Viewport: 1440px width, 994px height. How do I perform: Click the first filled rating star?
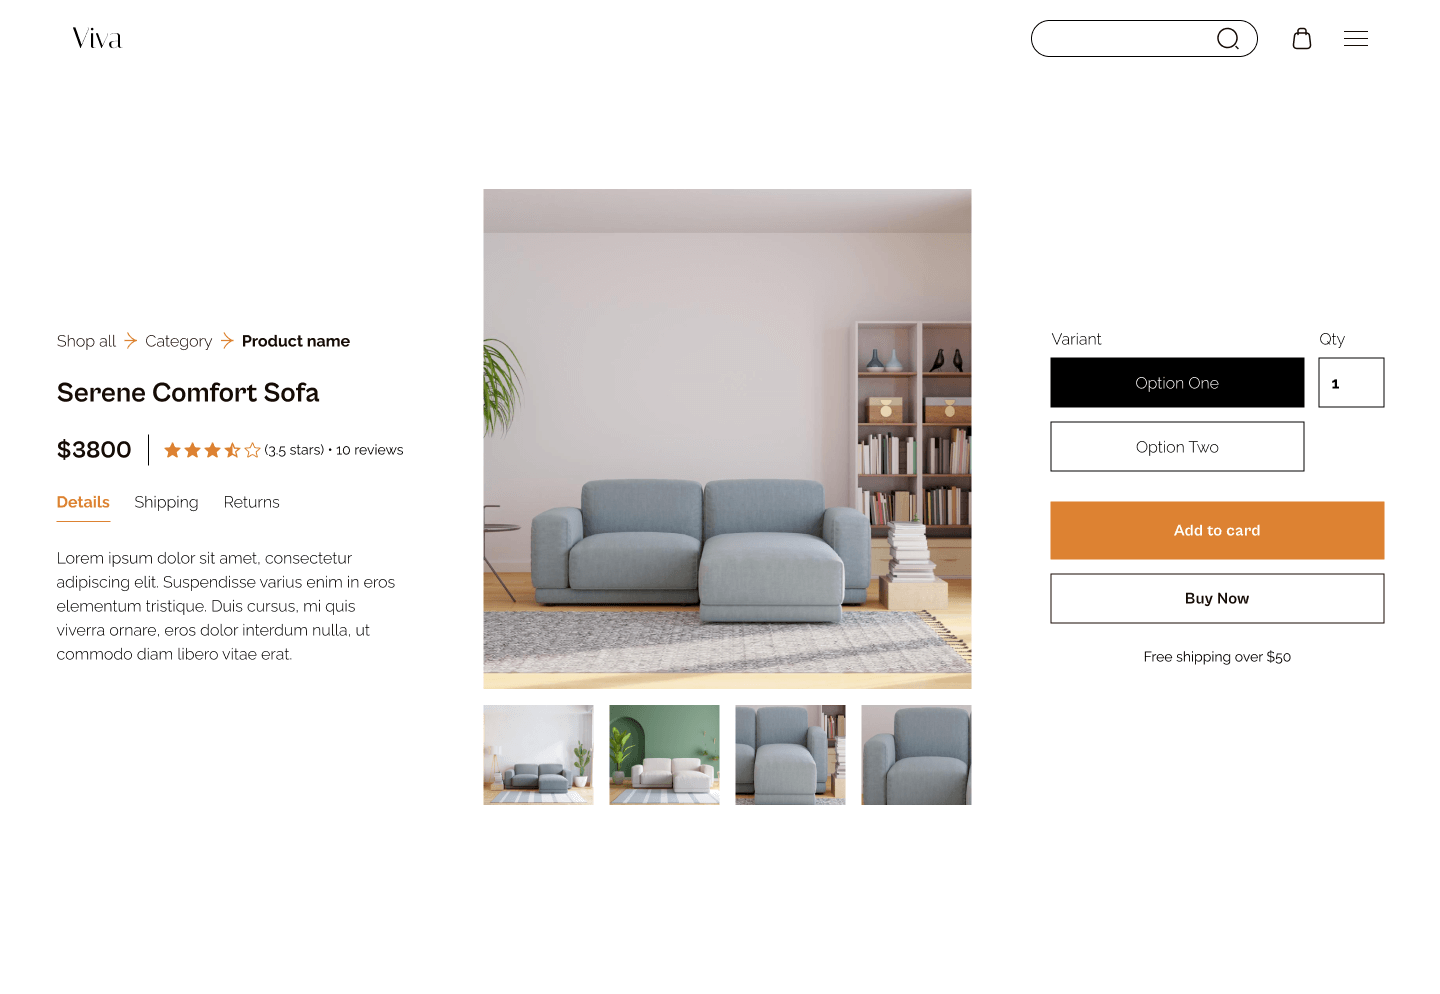[x=172, y=450]
